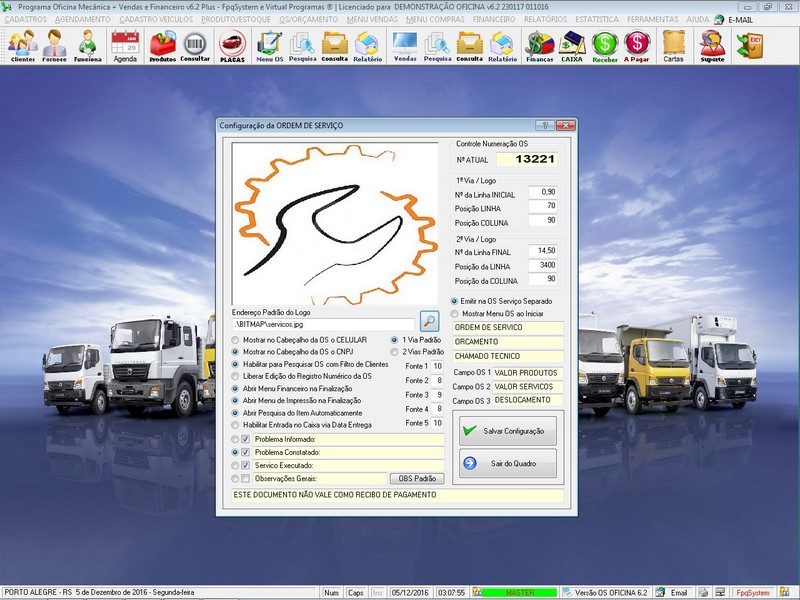Open the Cartas icon

tap(673, 46)
